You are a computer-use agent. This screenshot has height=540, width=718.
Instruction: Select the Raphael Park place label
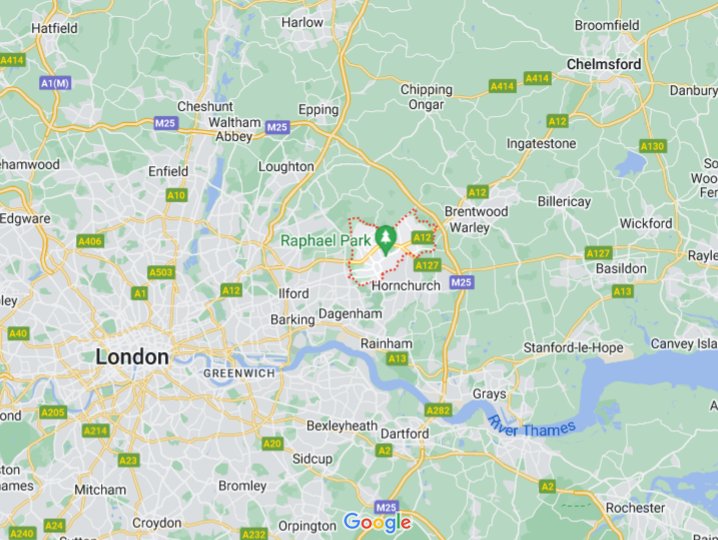pyautogui.click(x=326, y=240)
